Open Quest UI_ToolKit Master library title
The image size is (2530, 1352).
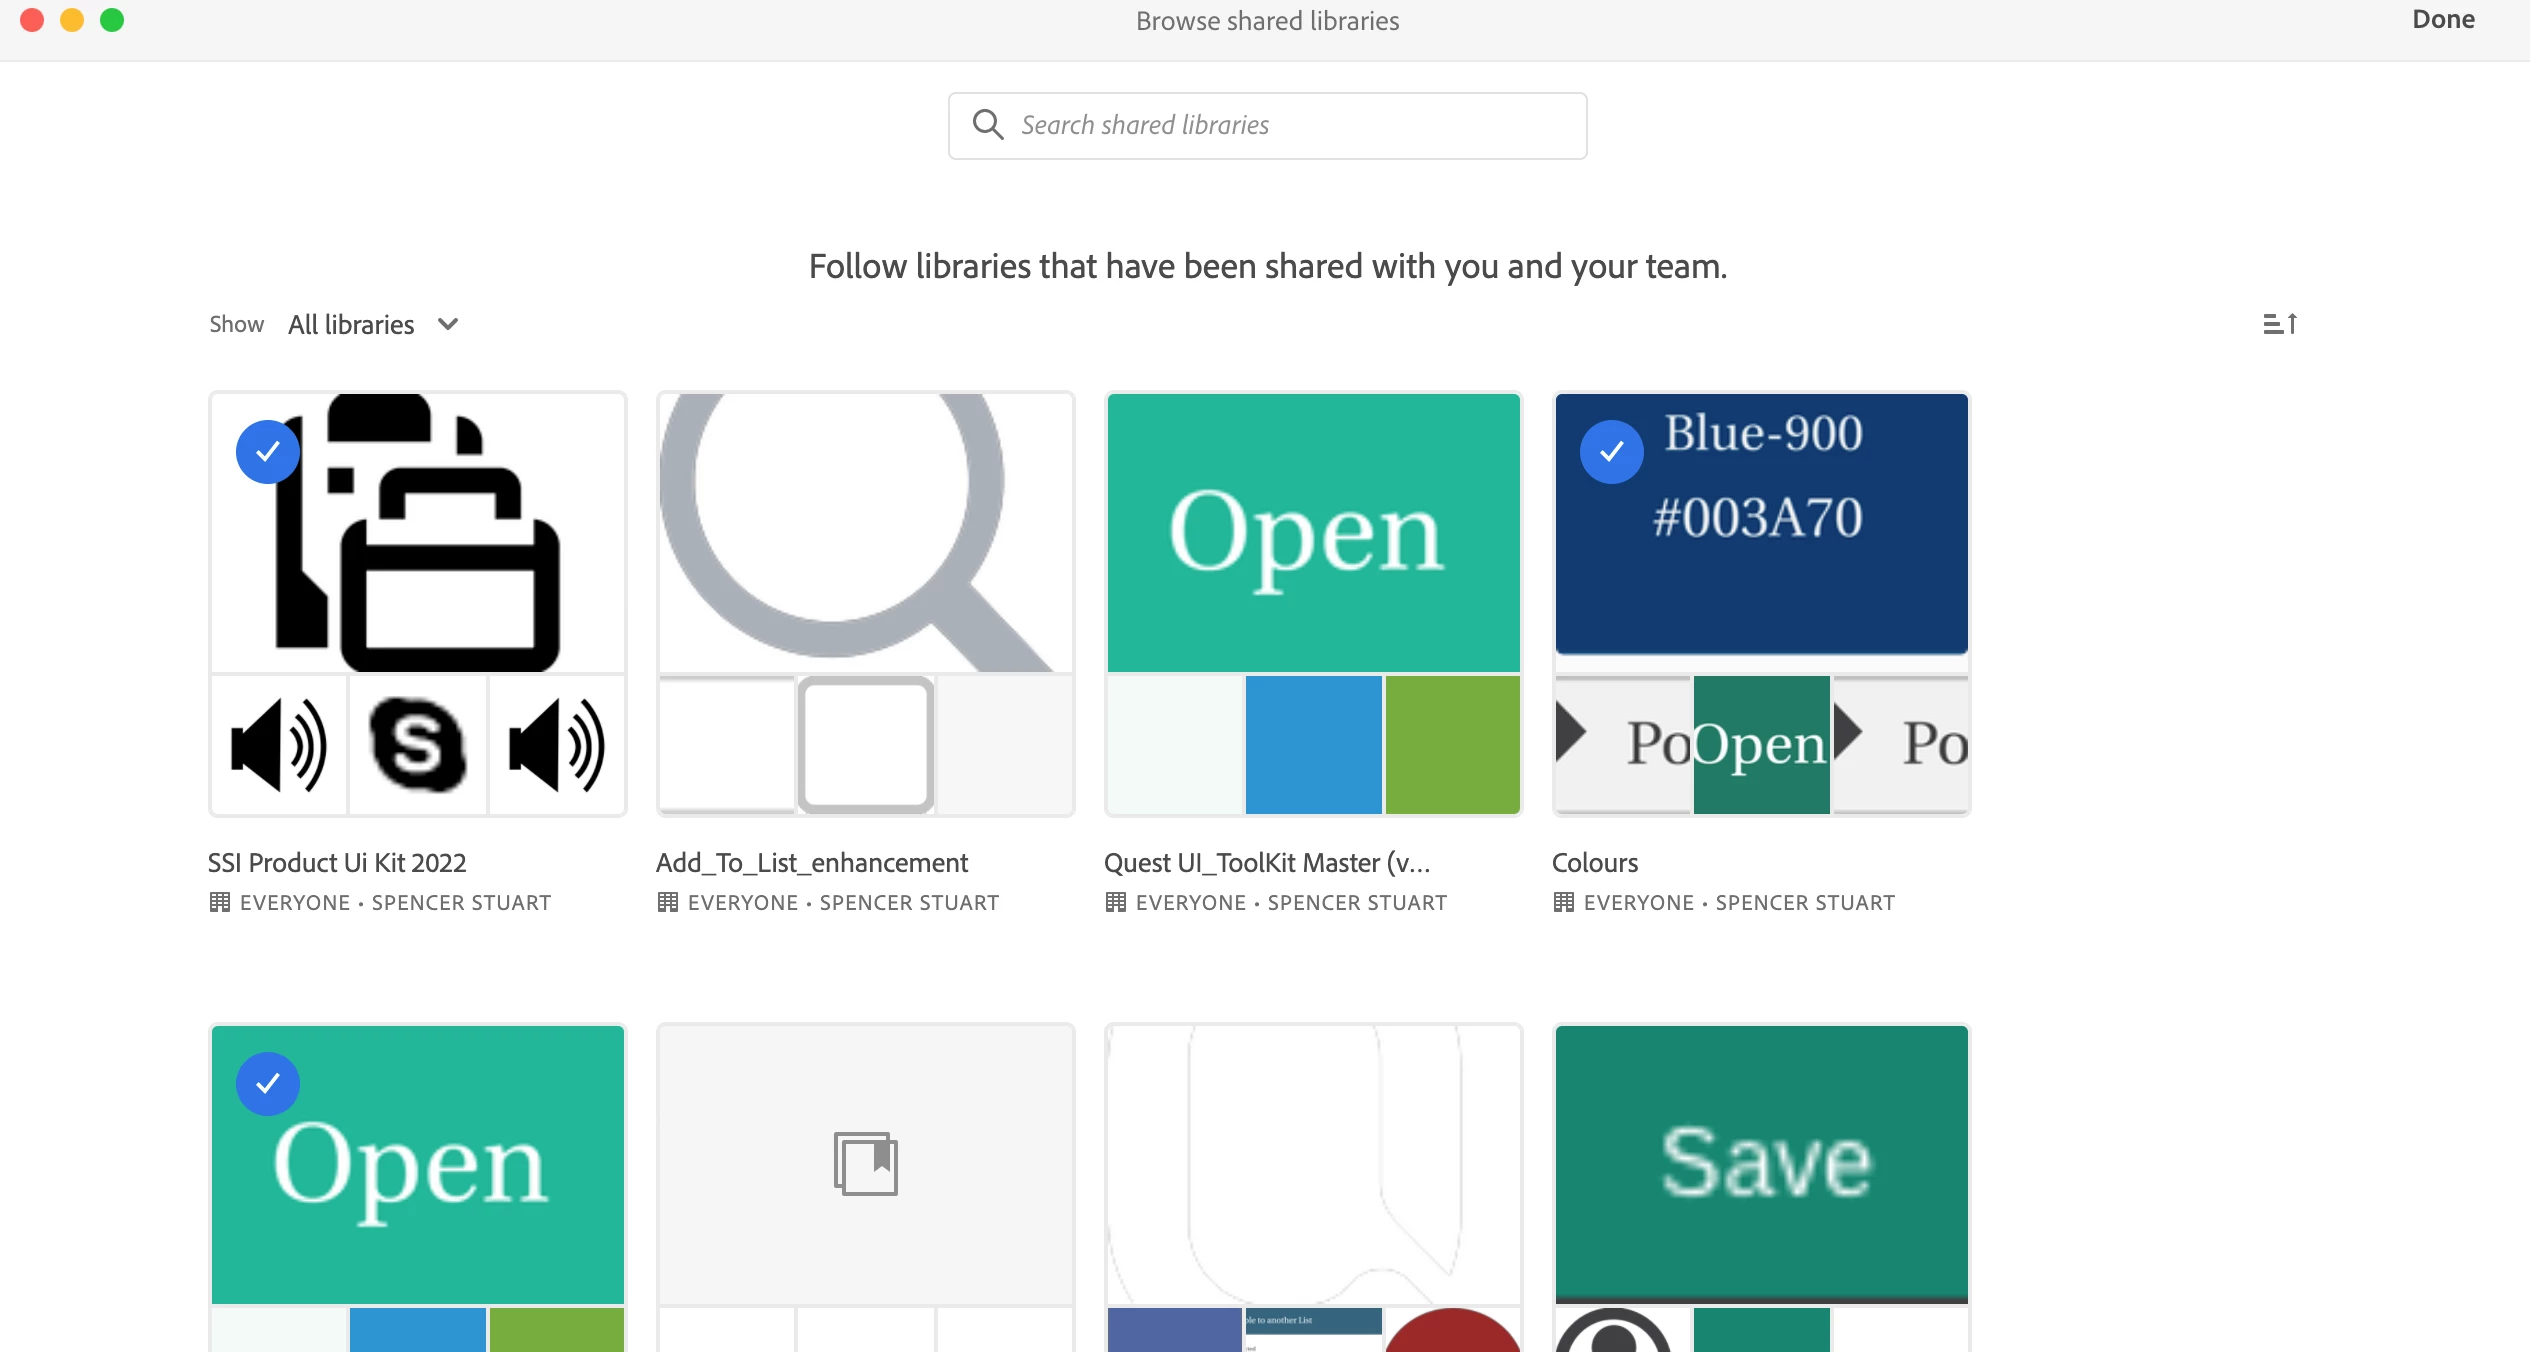(x=1266, y=862)
